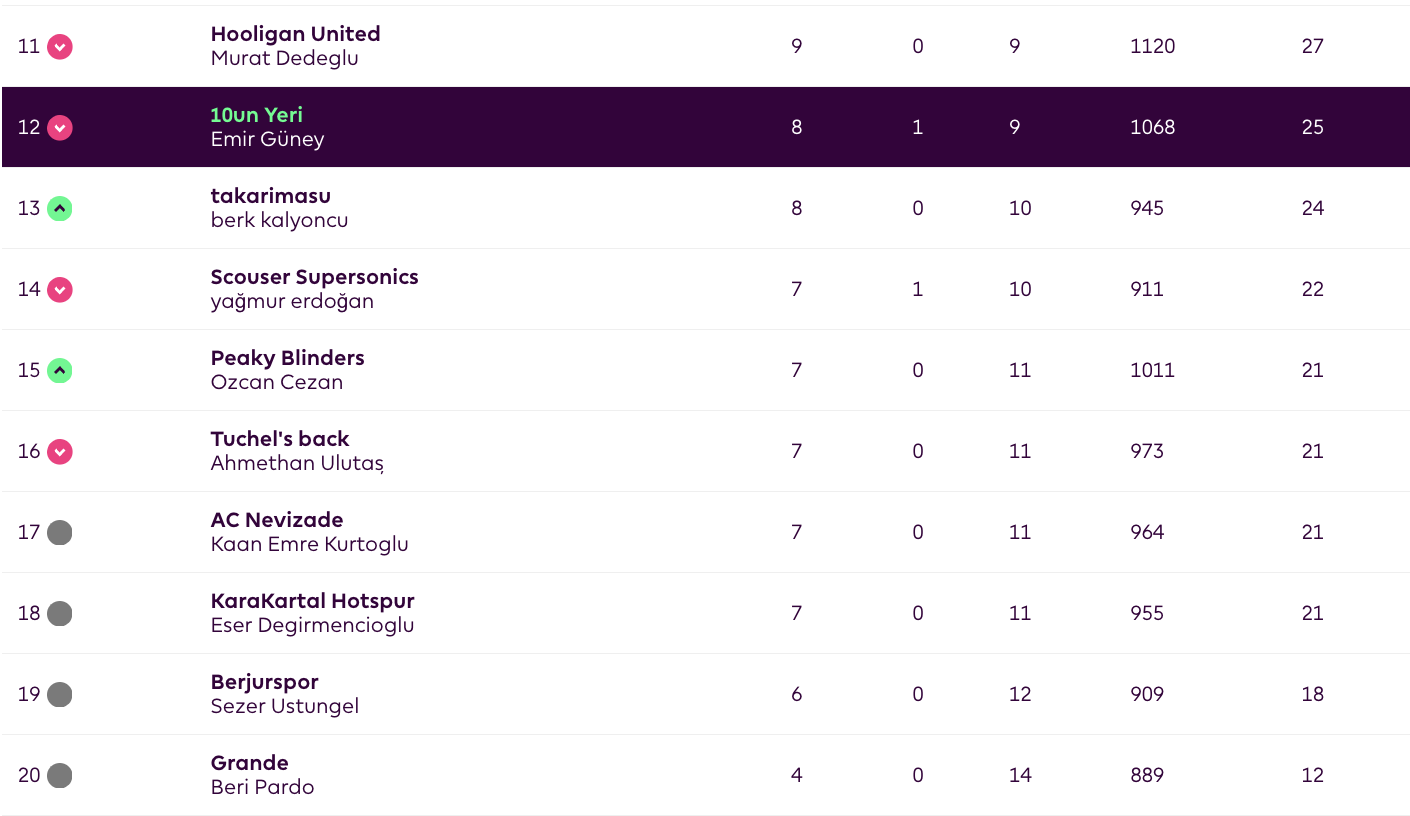Click the red down arrow beside rank 11
1410x816 pixels.
pos(60,47)
